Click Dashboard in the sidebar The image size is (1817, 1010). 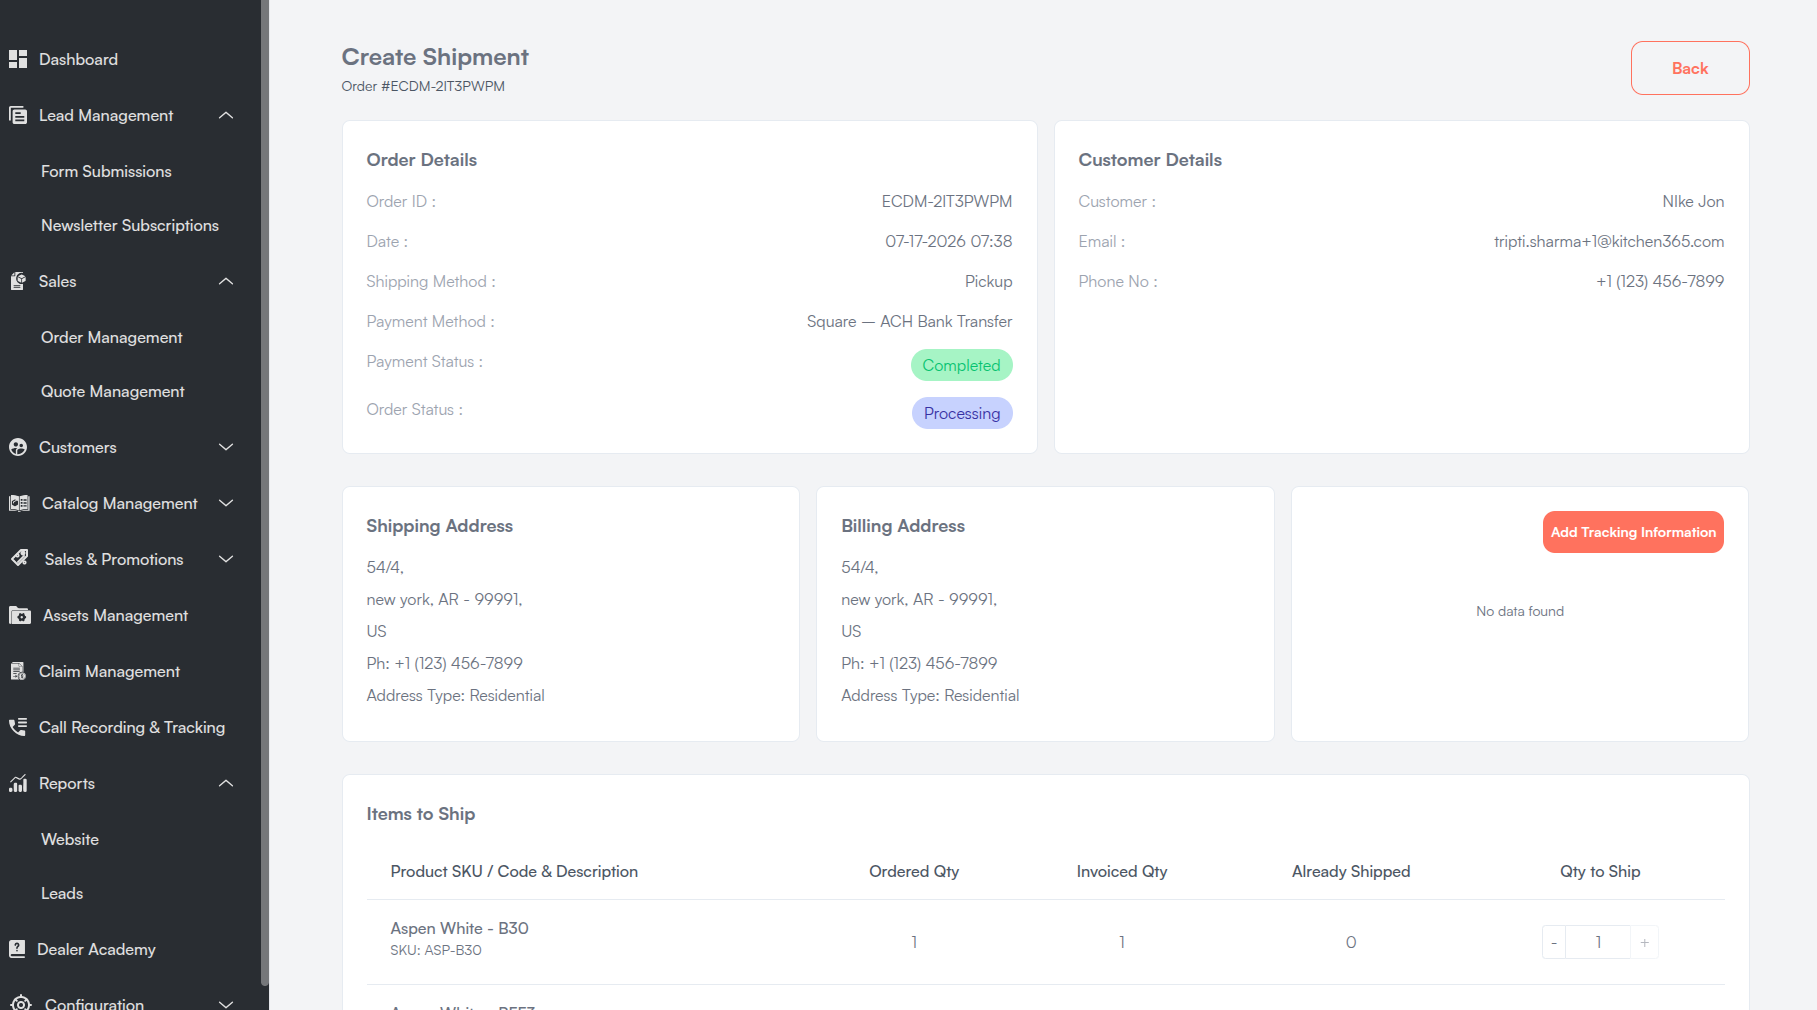(x=78, y=59)
